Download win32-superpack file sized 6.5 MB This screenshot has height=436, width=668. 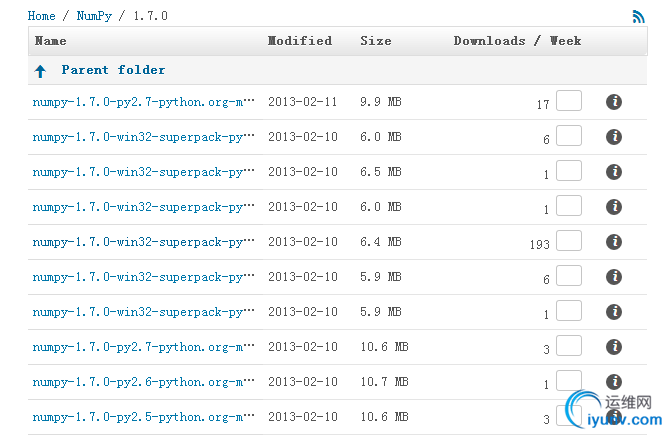pos(144,172)
